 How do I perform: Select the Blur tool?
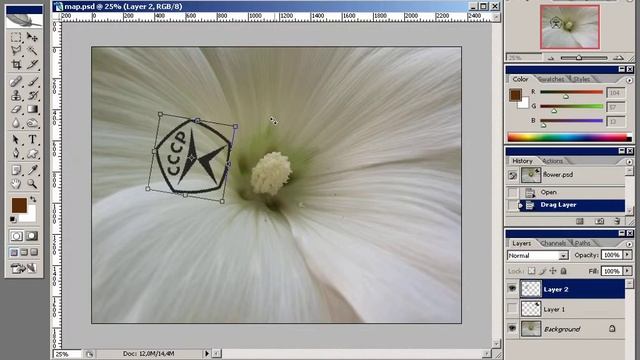click(x=16, y=123)
